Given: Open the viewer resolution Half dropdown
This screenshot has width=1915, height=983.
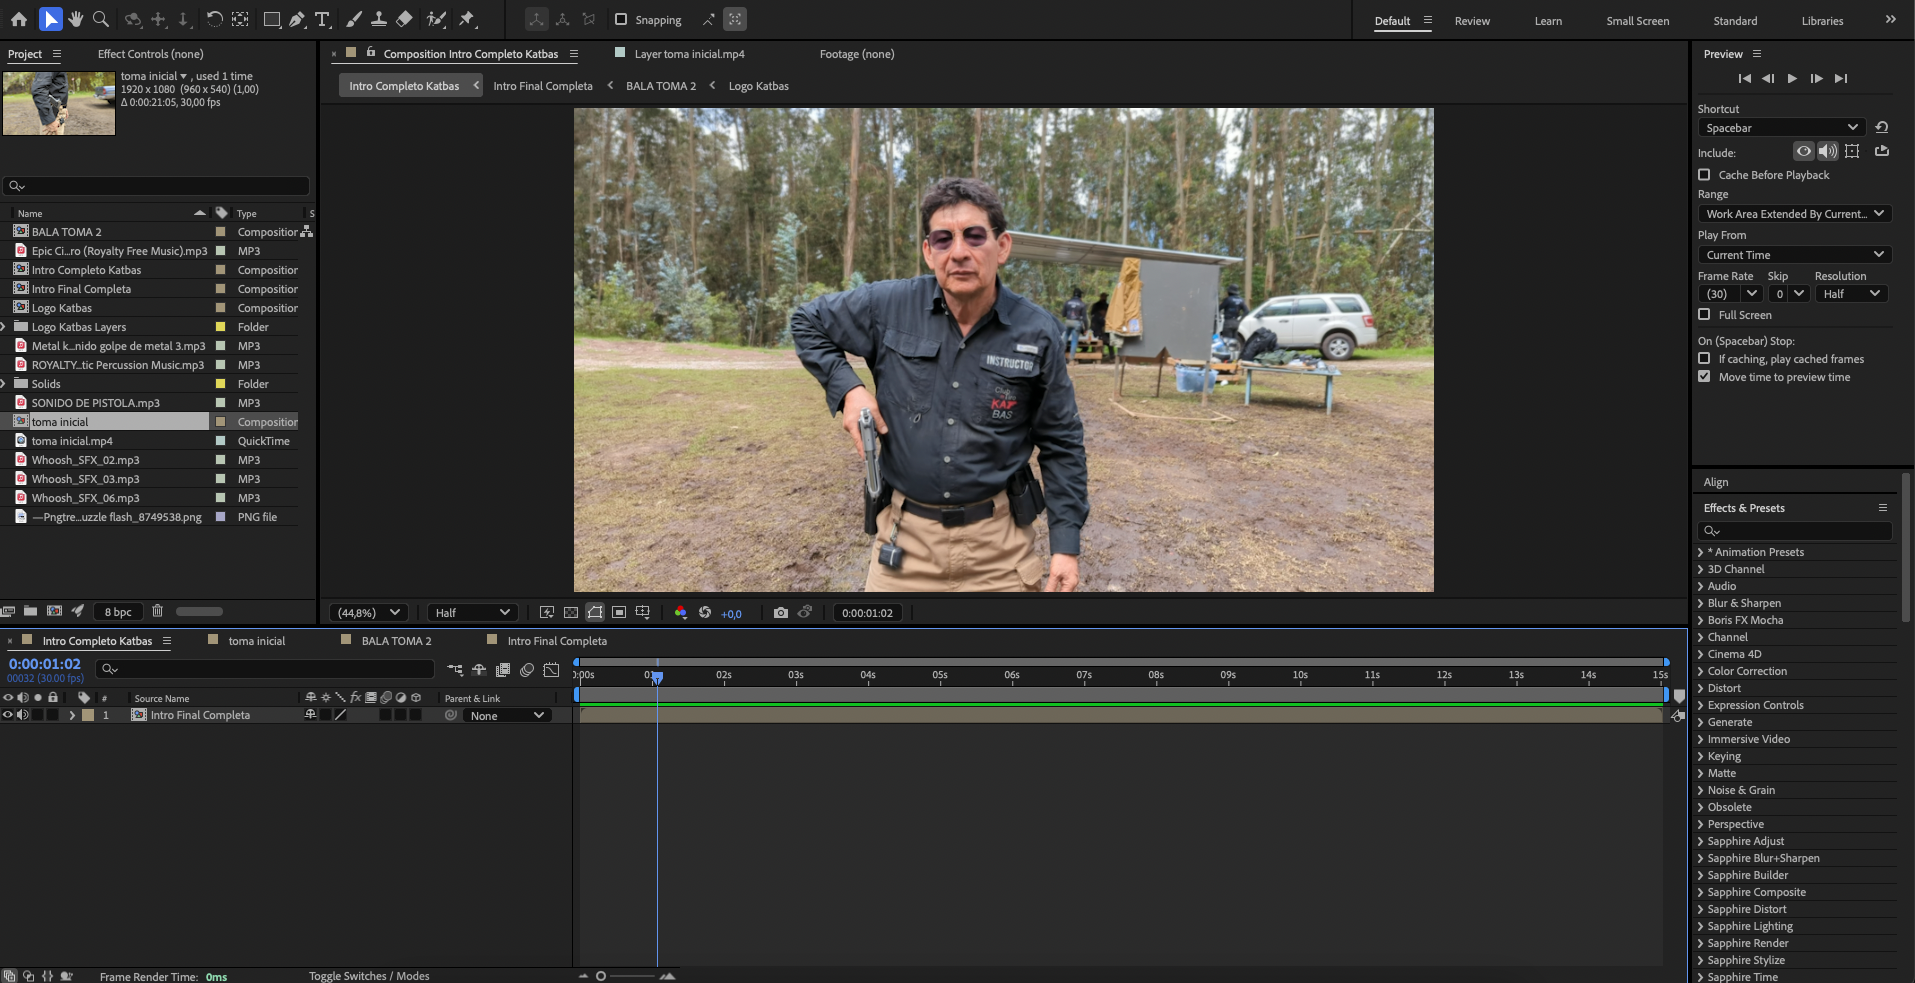Looking at the screenshot, I should point(472,613).
